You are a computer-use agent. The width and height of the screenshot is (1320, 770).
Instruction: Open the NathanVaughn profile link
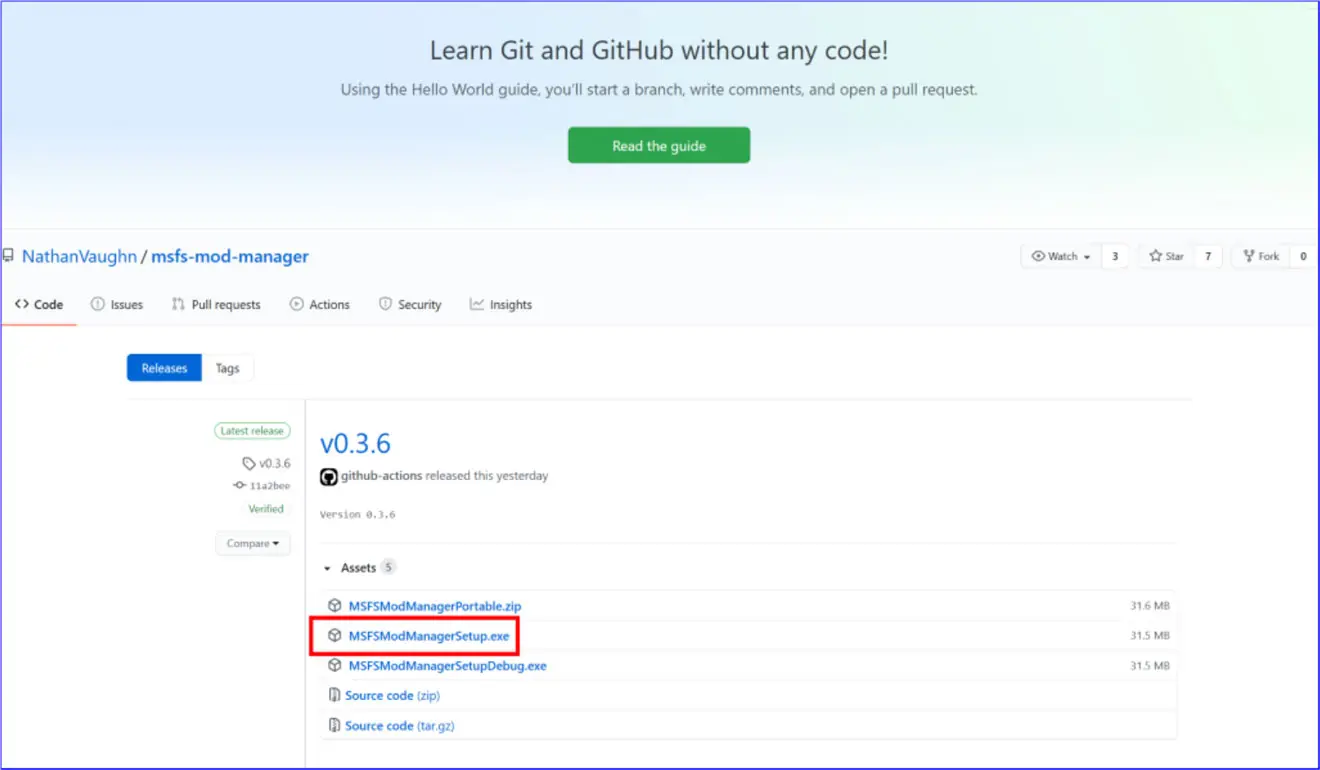pos(79,257)
